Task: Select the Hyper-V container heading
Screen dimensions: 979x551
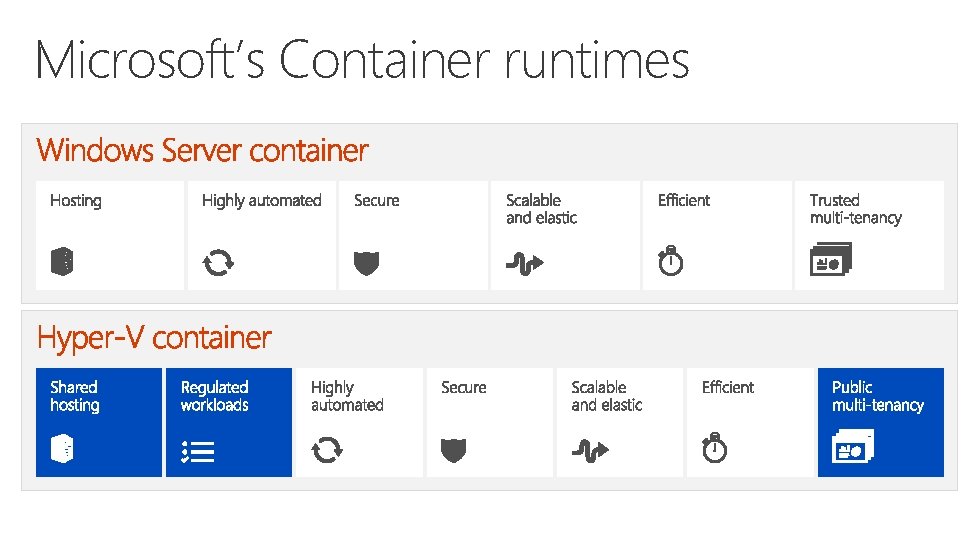Action: [x=154, y=338]
